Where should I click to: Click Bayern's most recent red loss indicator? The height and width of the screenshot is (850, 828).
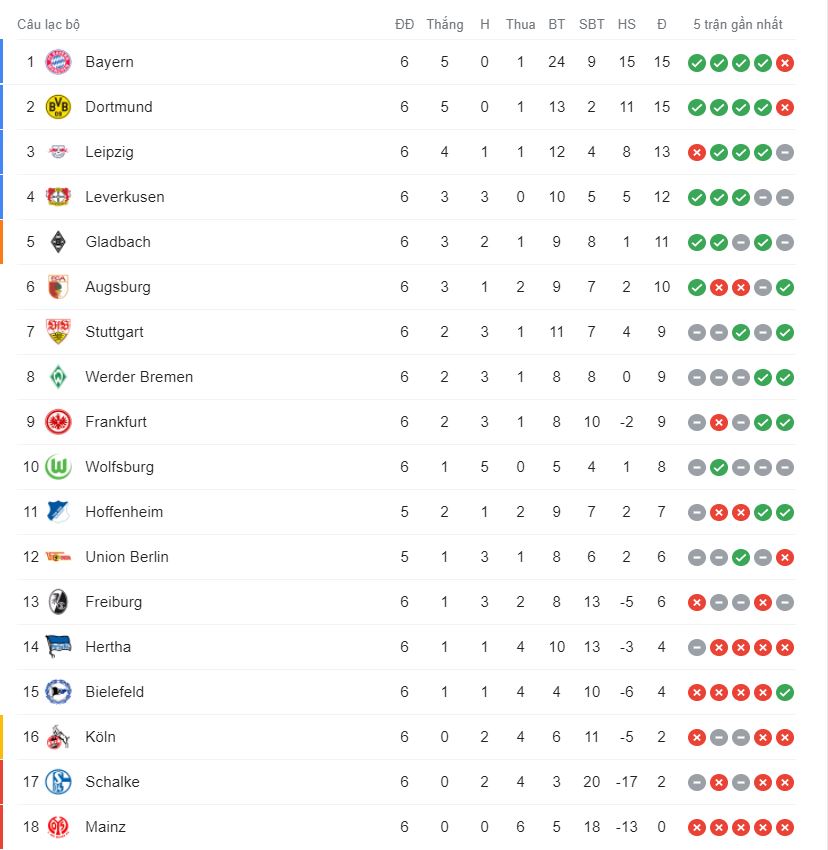785,63
